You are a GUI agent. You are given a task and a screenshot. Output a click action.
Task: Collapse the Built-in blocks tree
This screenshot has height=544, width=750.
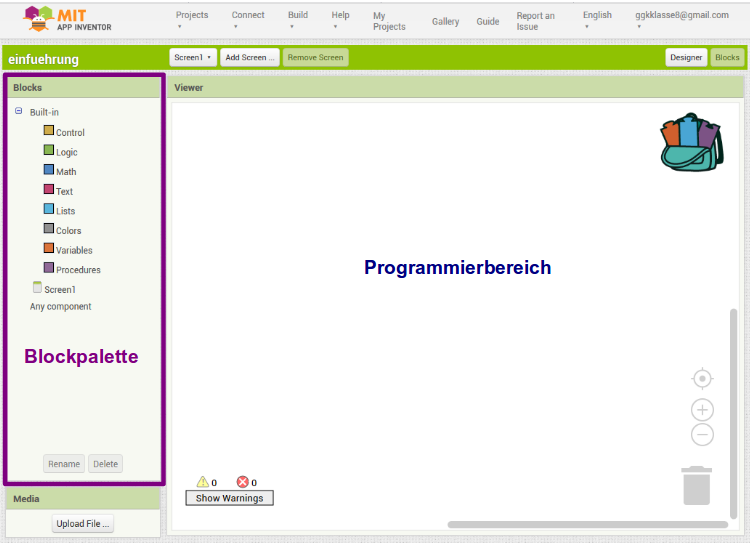click(x=19, y=112)
